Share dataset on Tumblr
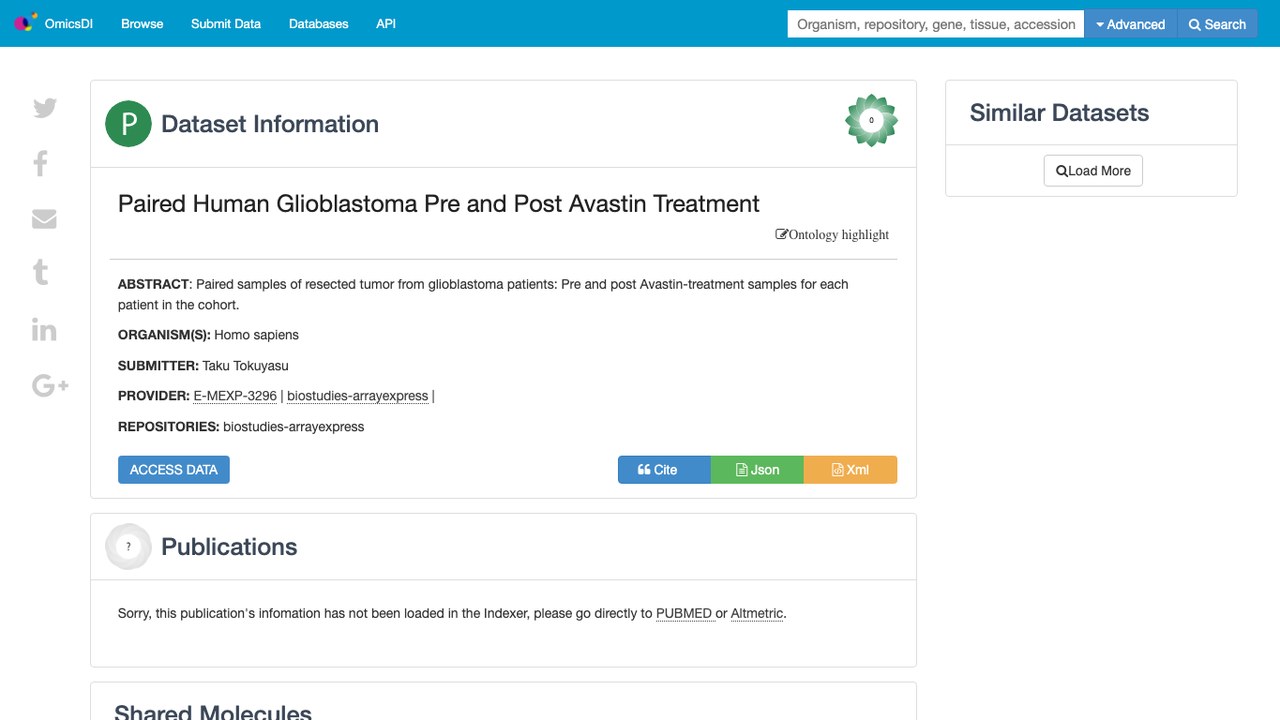Screen dimensions: 1280x720 pos(41,272)
